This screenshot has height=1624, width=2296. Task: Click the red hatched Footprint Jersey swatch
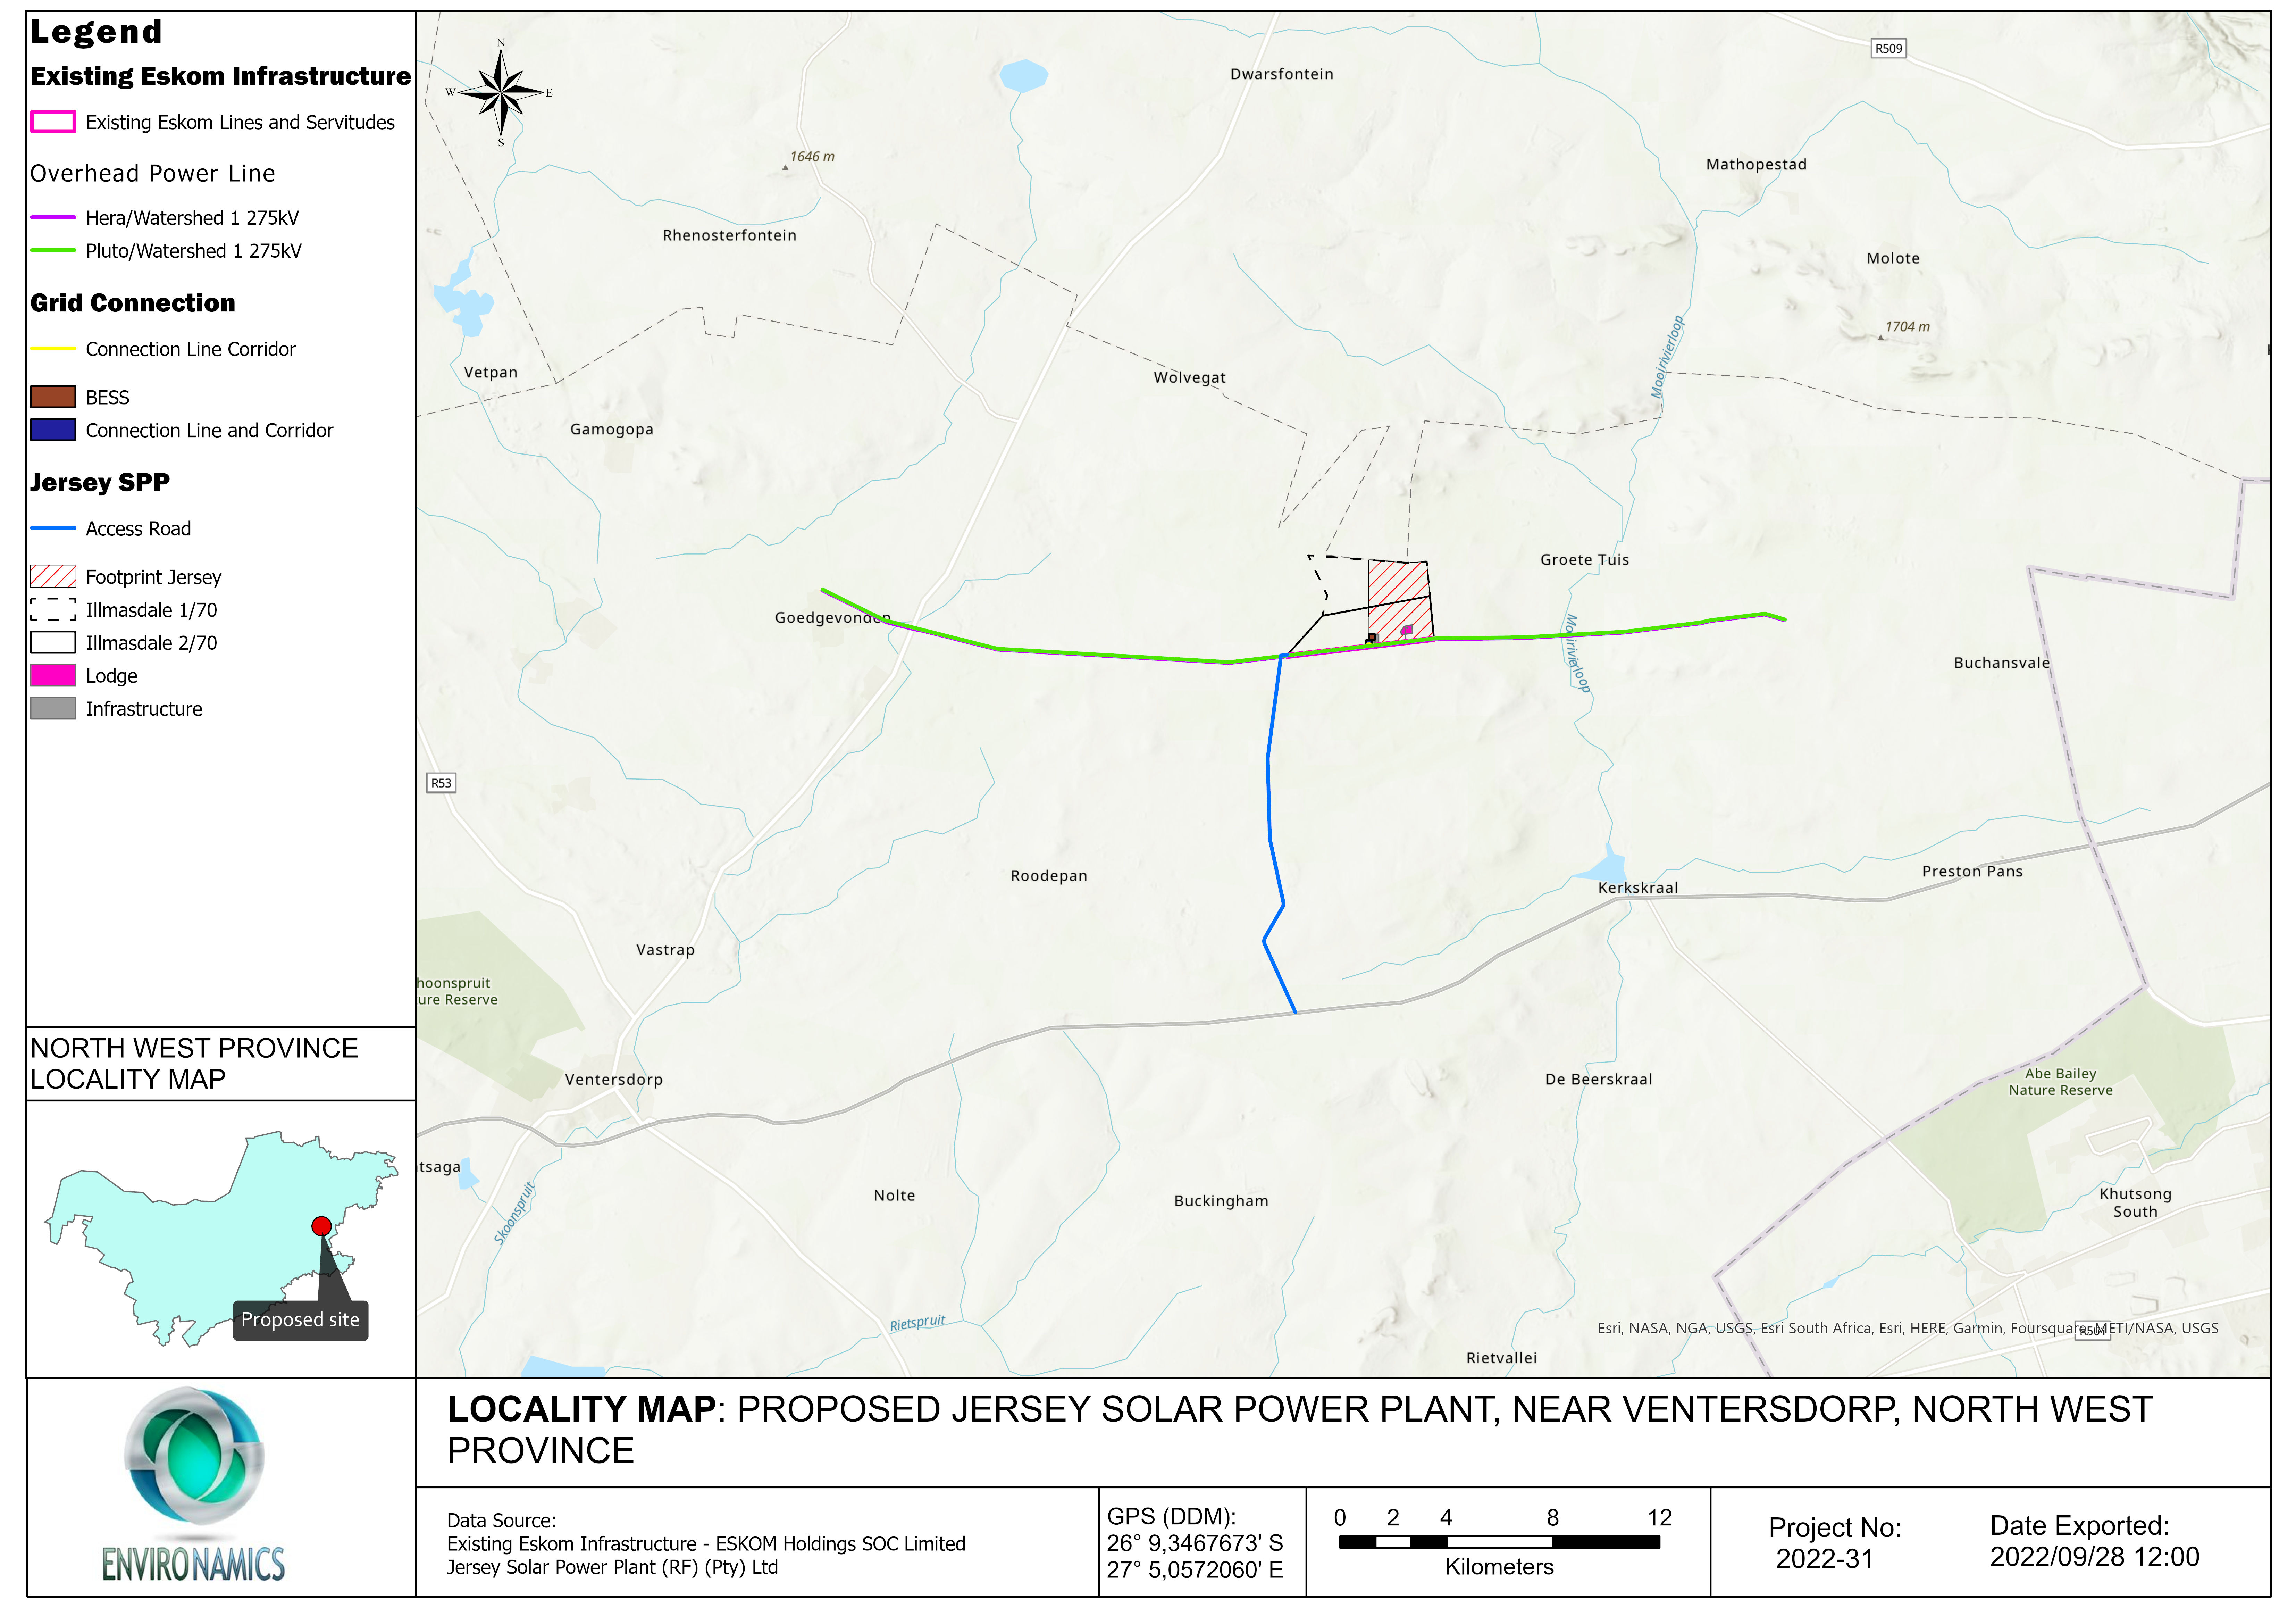coord(53,577)
